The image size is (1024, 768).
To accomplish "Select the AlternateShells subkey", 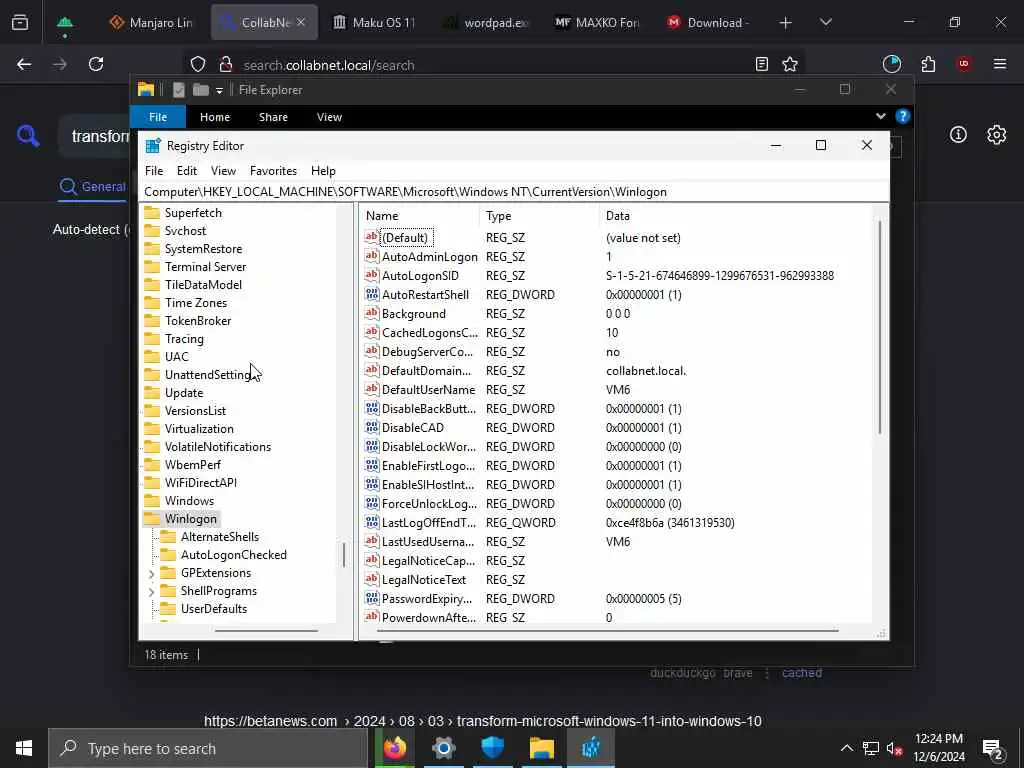I will click(x=219, y=537).
